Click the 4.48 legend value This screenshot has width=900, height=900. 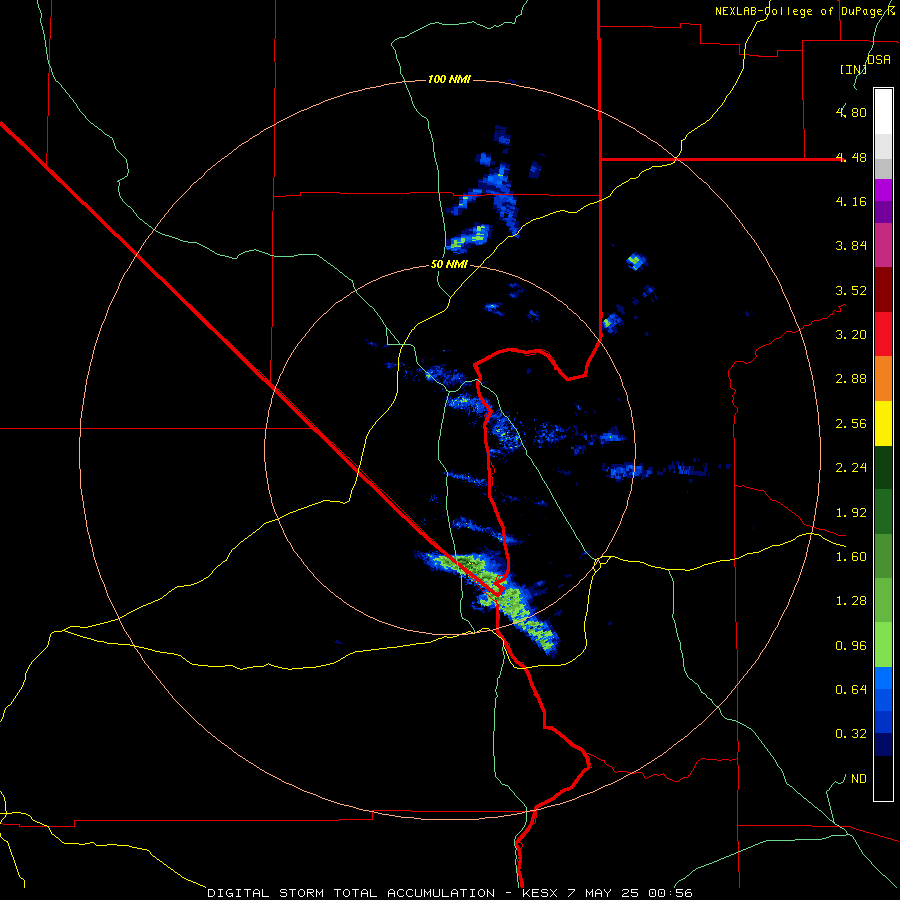coord(851,157)
